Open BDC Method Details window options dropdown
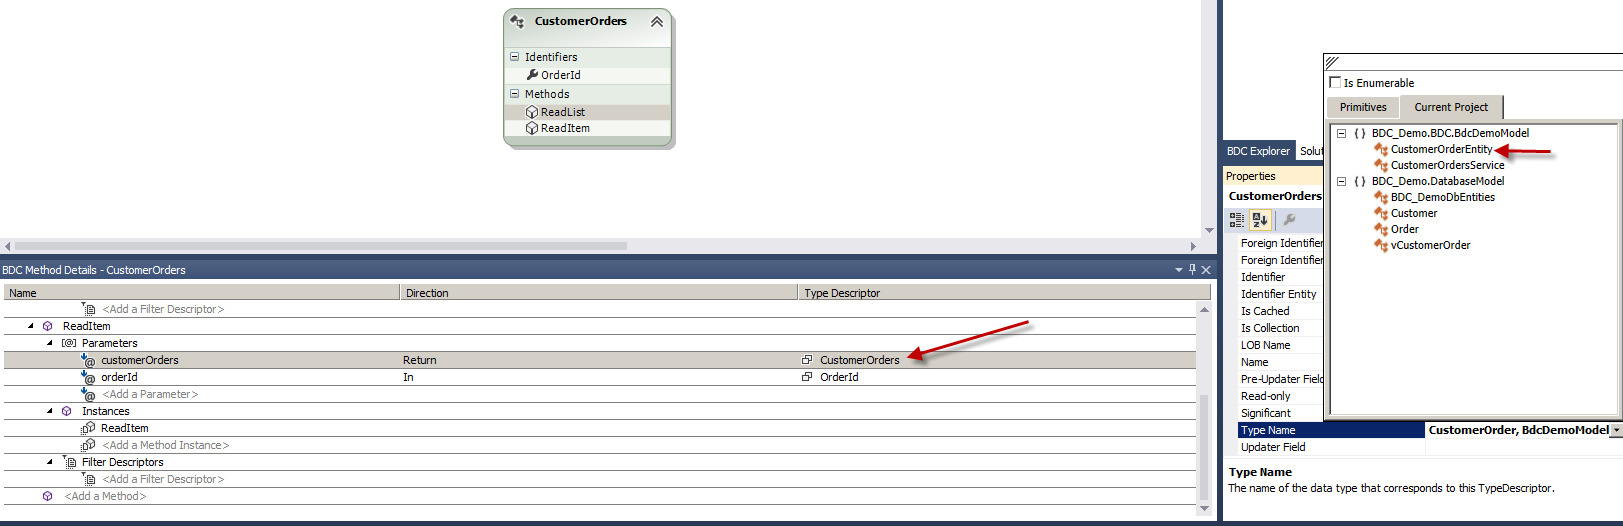1623x526 pixels. (1178, 270)
